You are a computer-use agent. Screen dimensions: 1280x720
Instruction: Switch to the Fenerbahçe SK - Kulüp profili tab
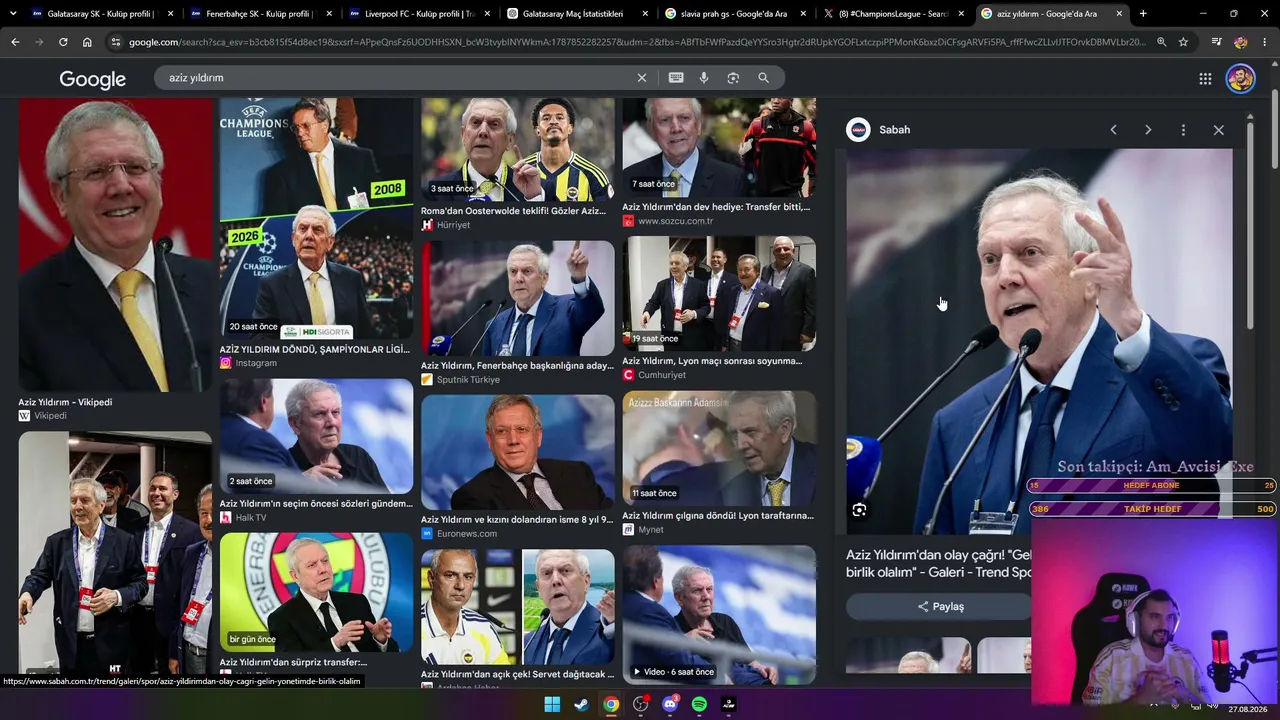tap(260, 14)
